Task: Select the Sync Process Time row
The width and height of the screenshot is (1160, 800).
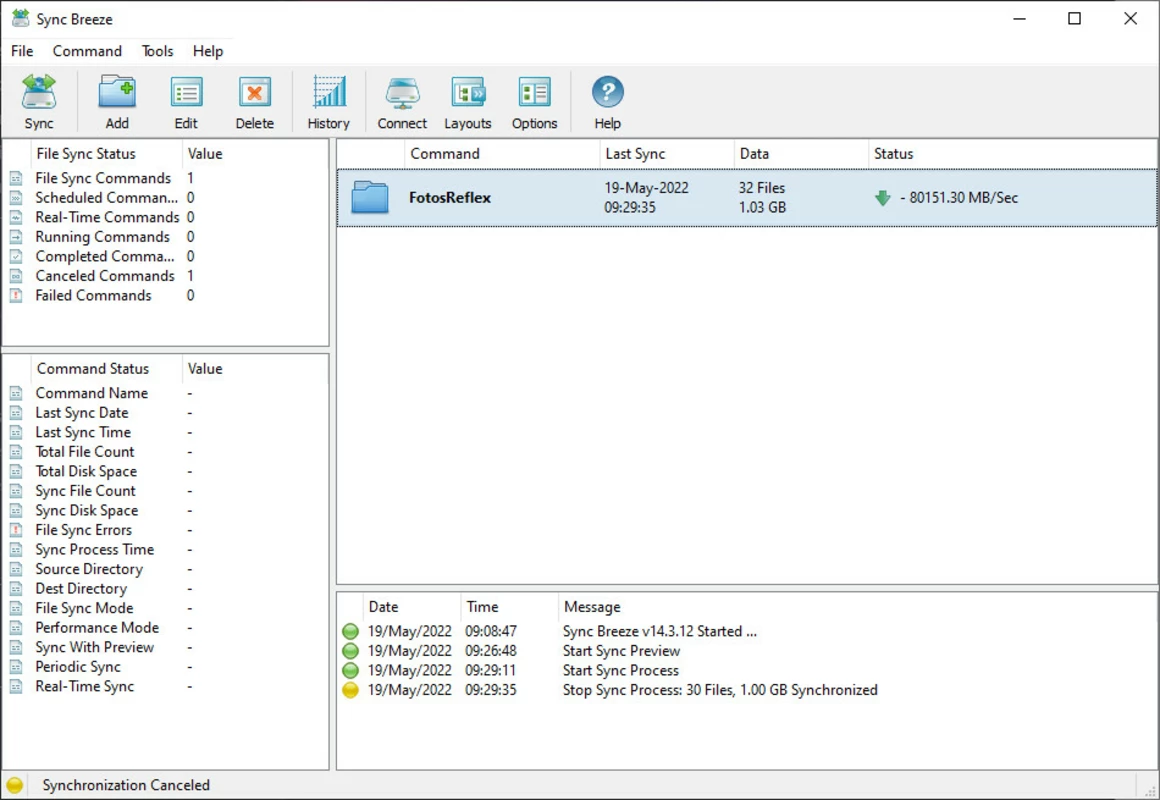Action: click(165, 549)
